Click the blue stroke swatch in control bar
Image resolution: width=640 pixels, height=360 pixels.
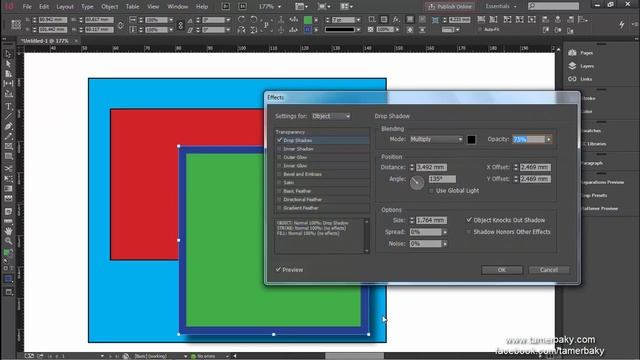click(308, 29)
